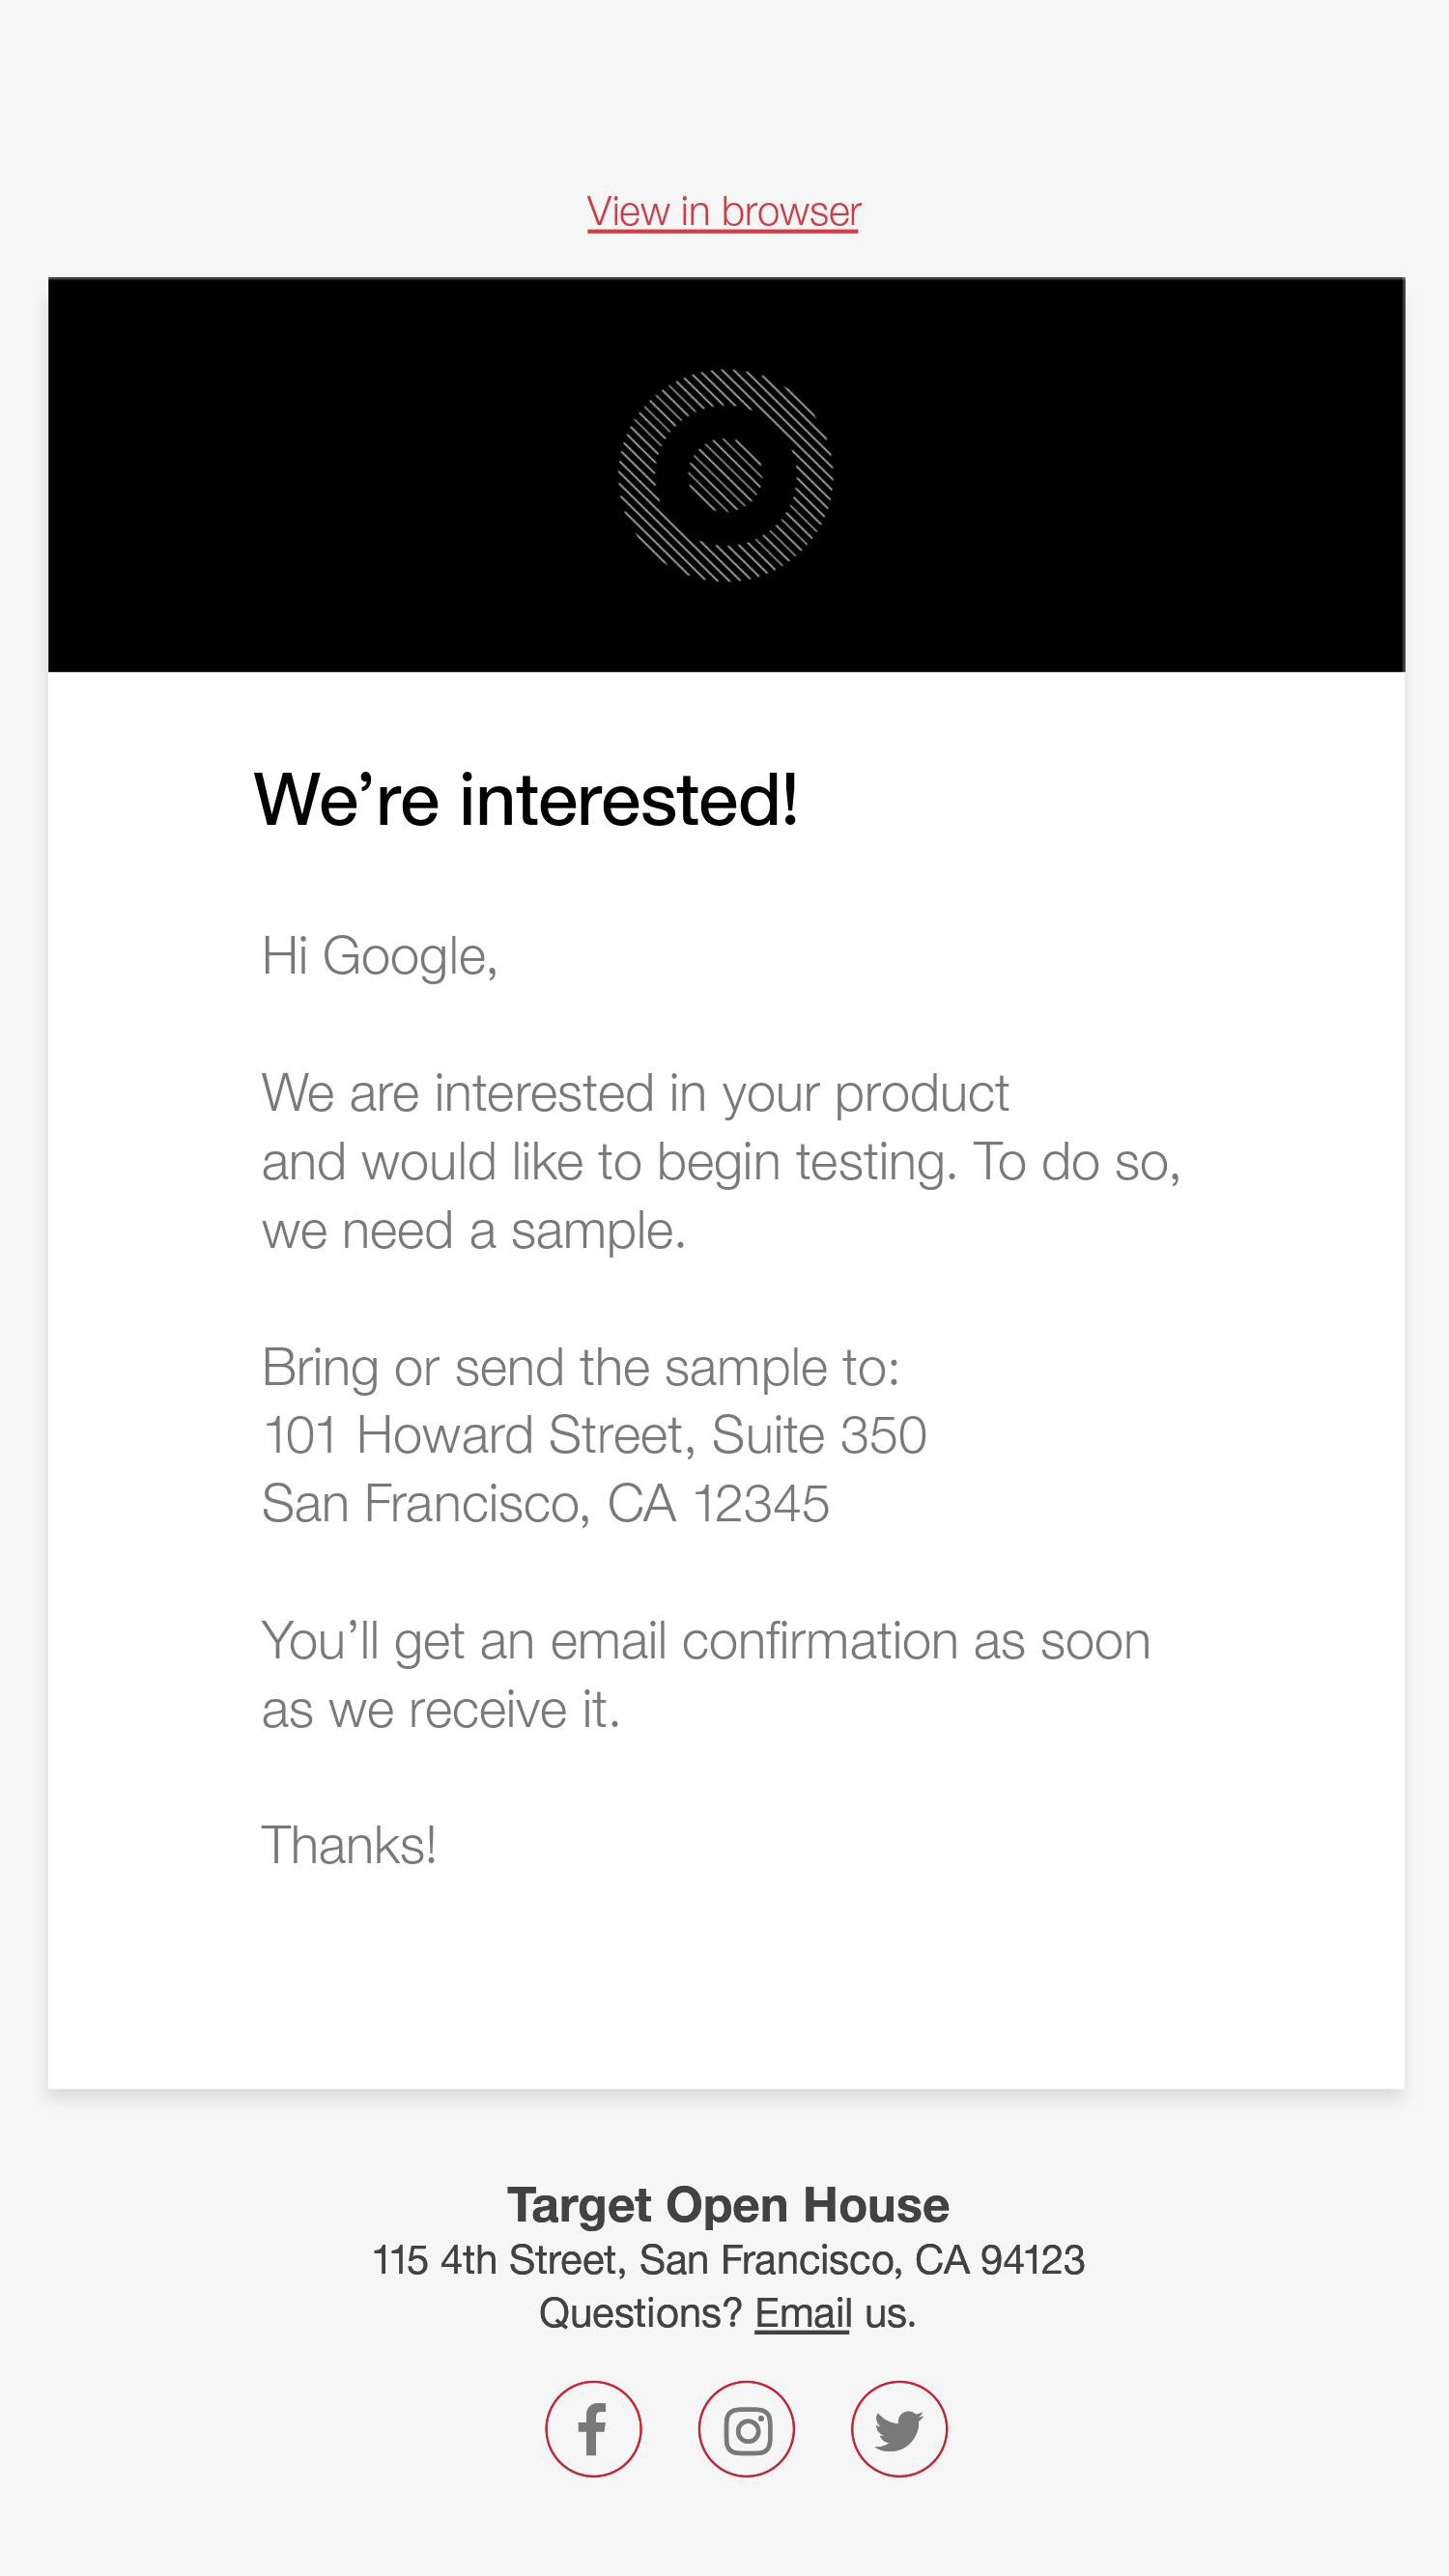Click the "Bring or send the sample to:" line
Viewport: 1449px width, 2576px height.
click(580, 1367)
